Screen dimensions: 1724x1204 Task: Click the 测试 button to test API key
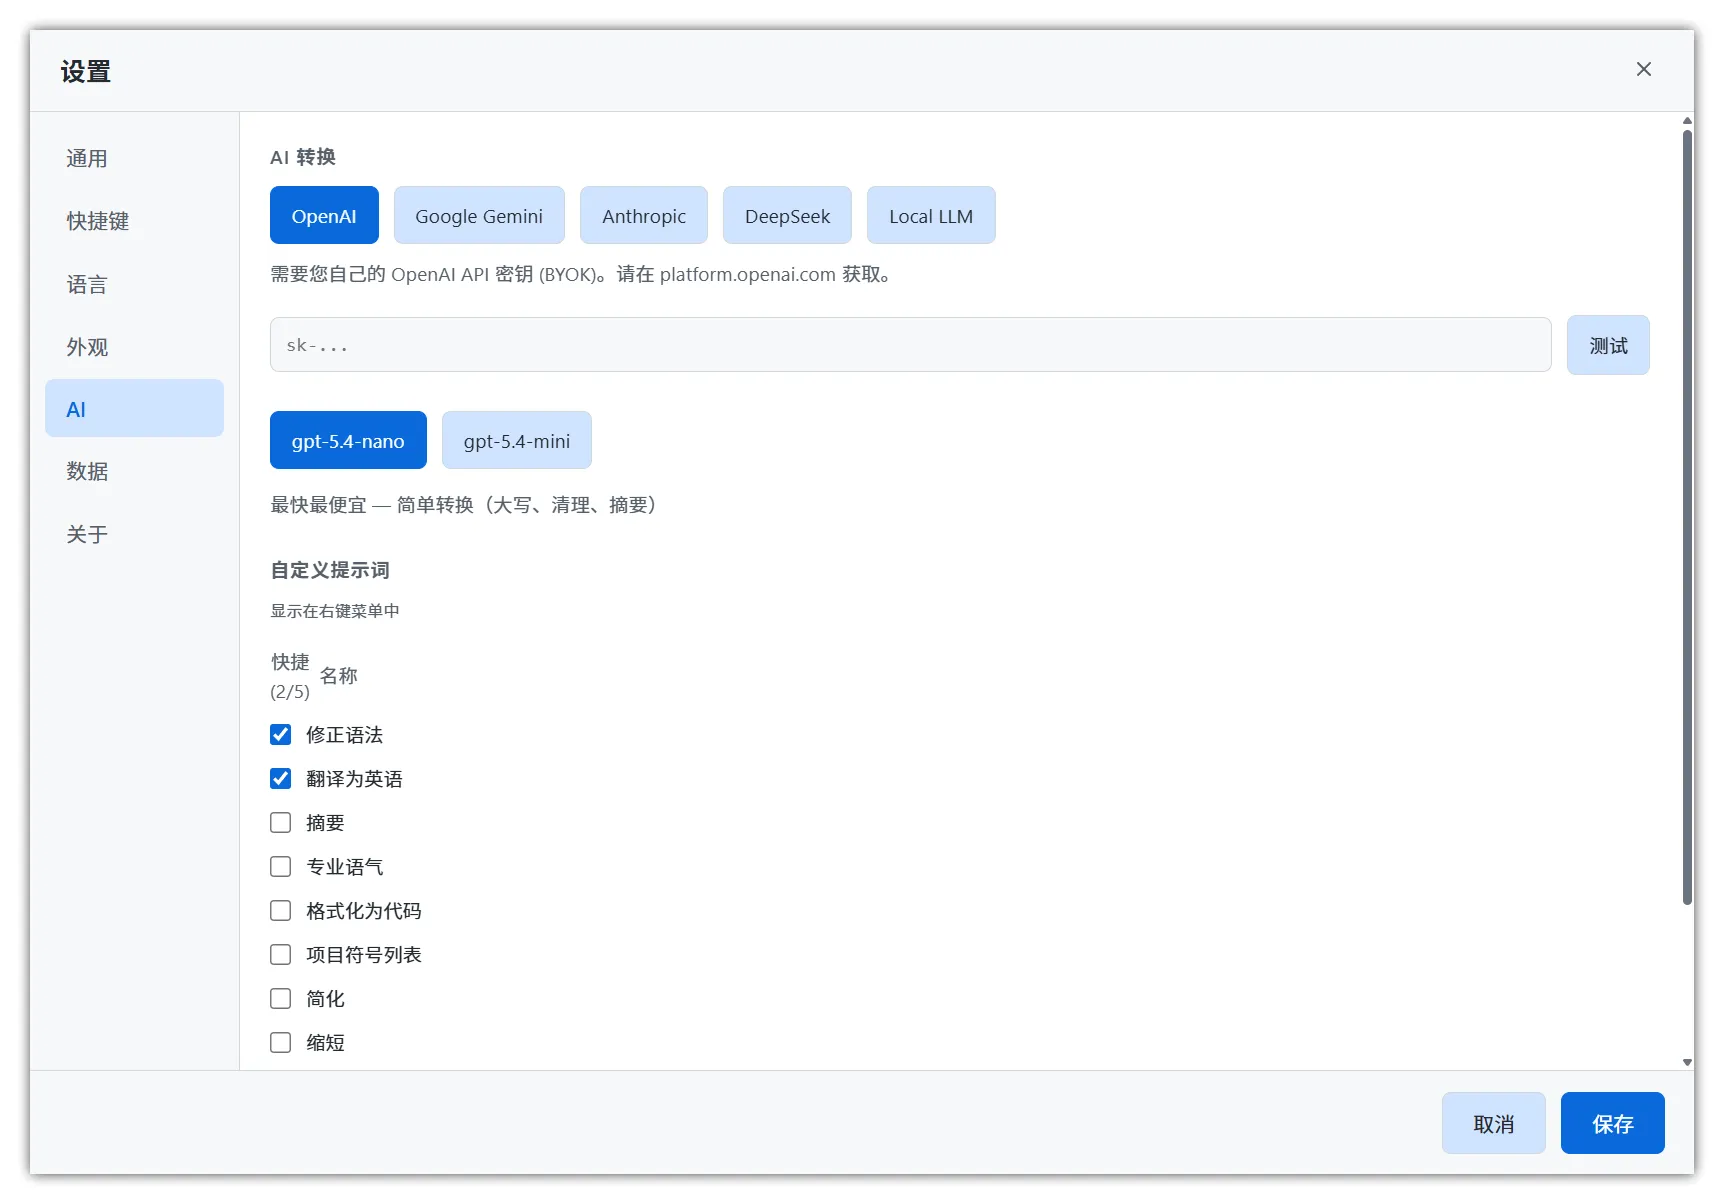1607,344
